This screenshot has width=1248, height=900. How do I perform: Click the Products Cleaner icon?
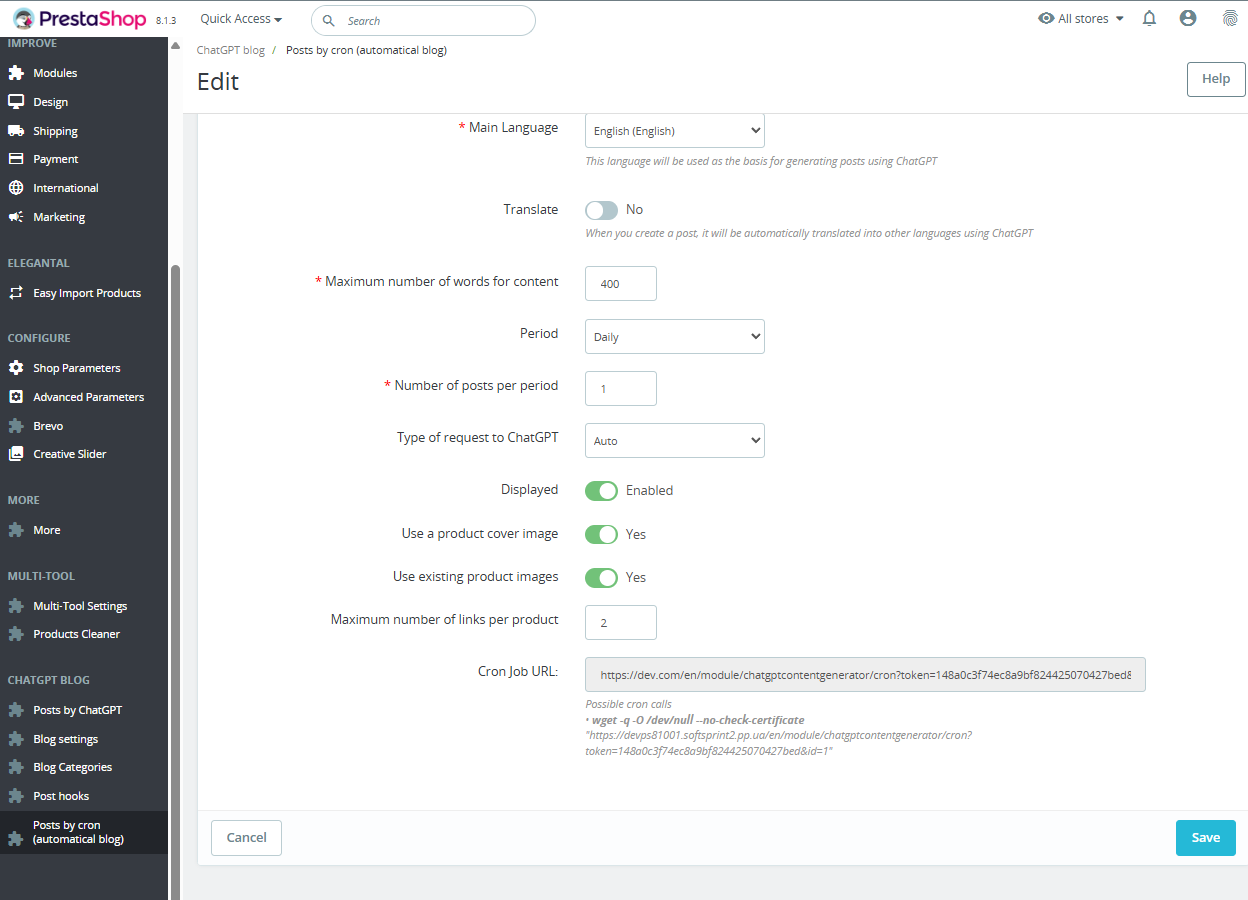click(16, 634)
